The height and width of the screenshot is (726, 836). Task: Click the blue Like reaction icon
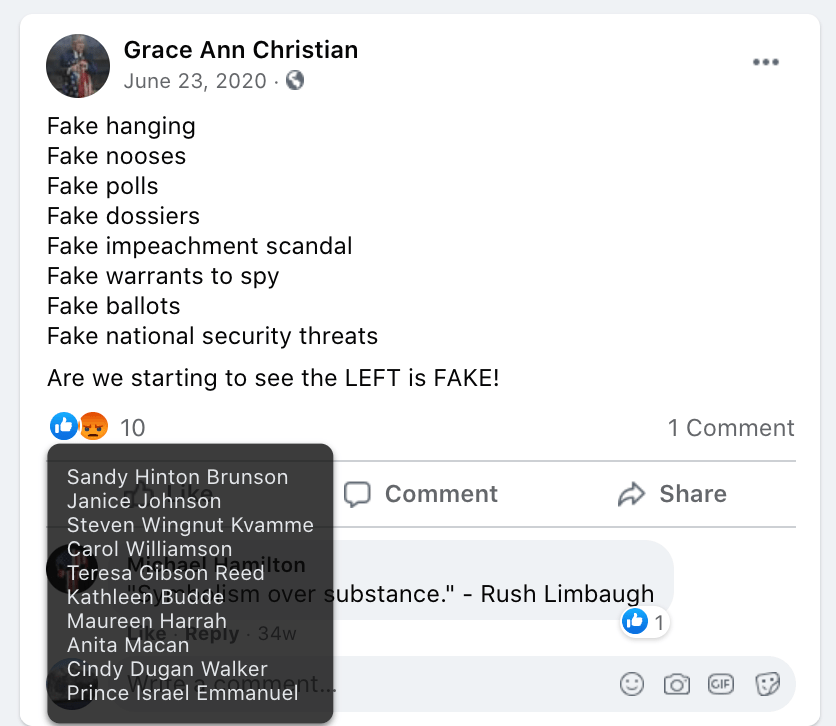[x=64, y=427]
